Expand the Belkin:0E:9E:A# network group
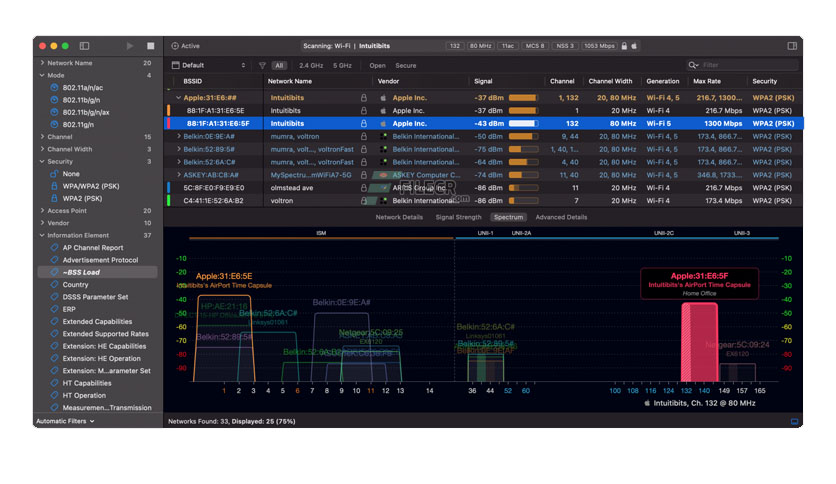Screen dimensions: 836x484 click(179, 136)
